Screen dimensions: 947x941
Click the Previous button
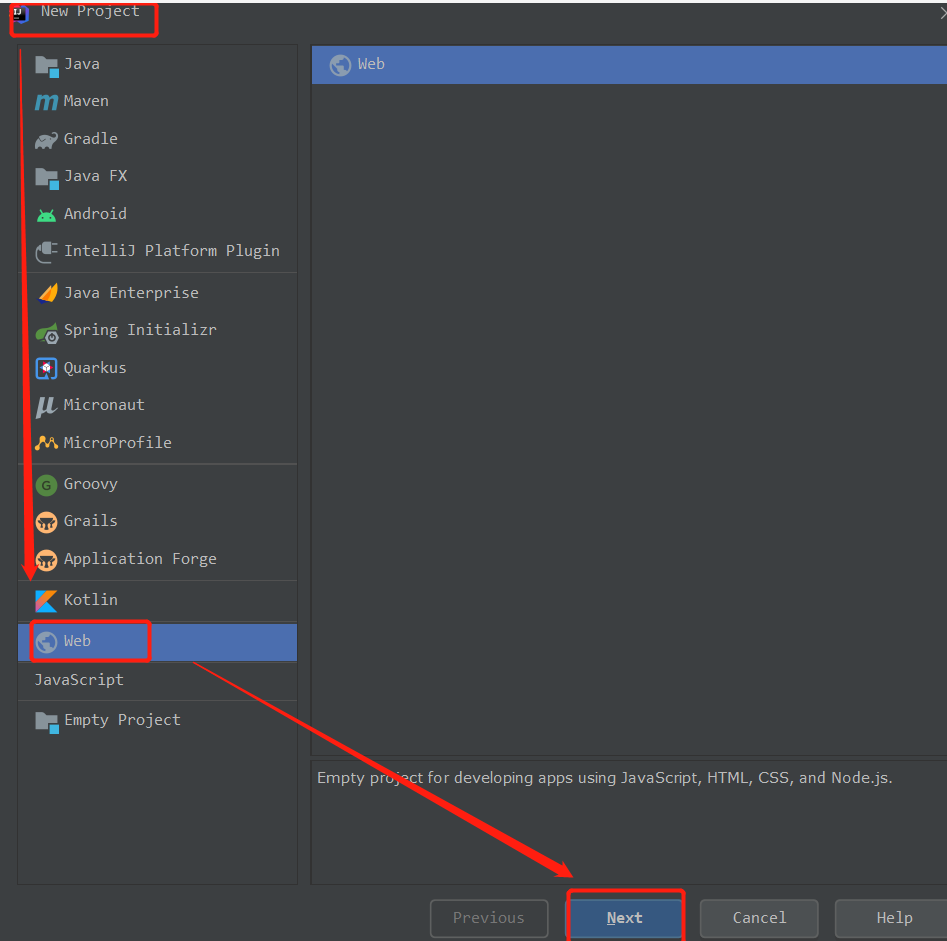(489, 918)
